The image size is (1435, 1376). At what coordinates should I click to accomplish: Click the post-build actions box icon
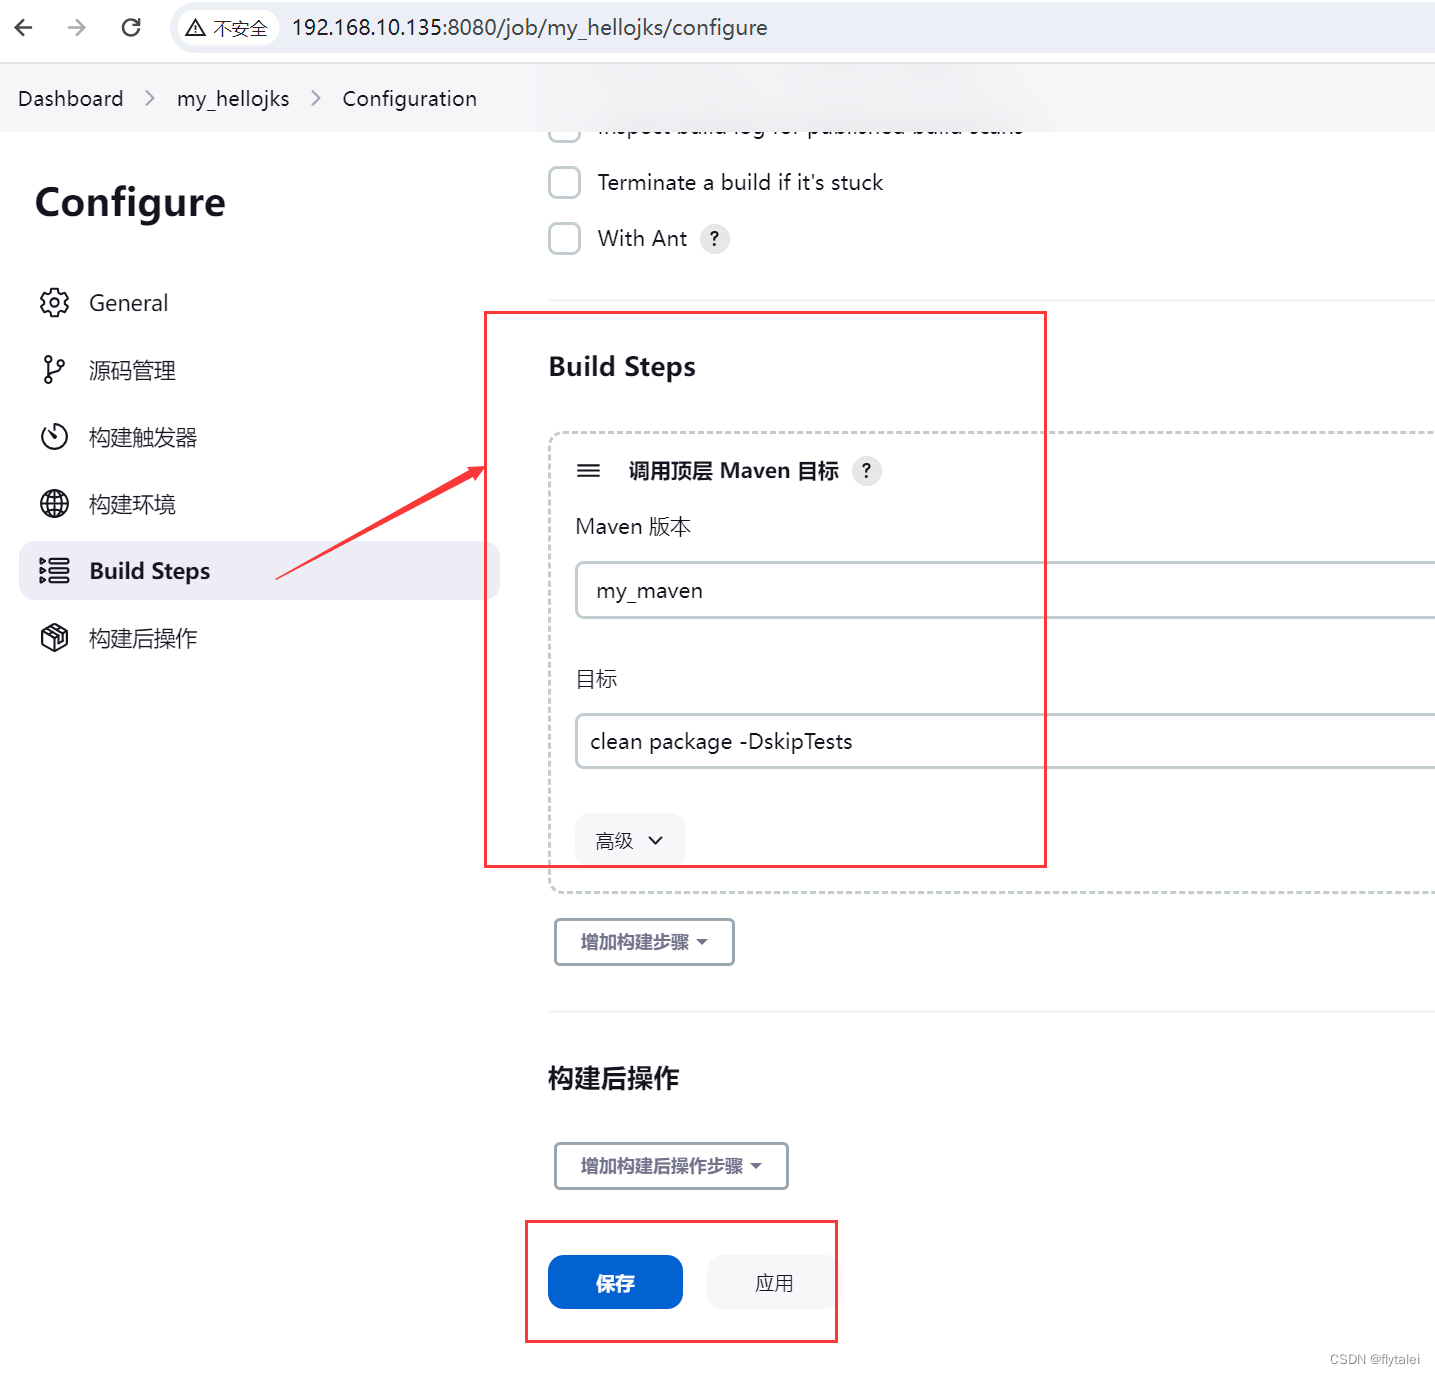54,637
